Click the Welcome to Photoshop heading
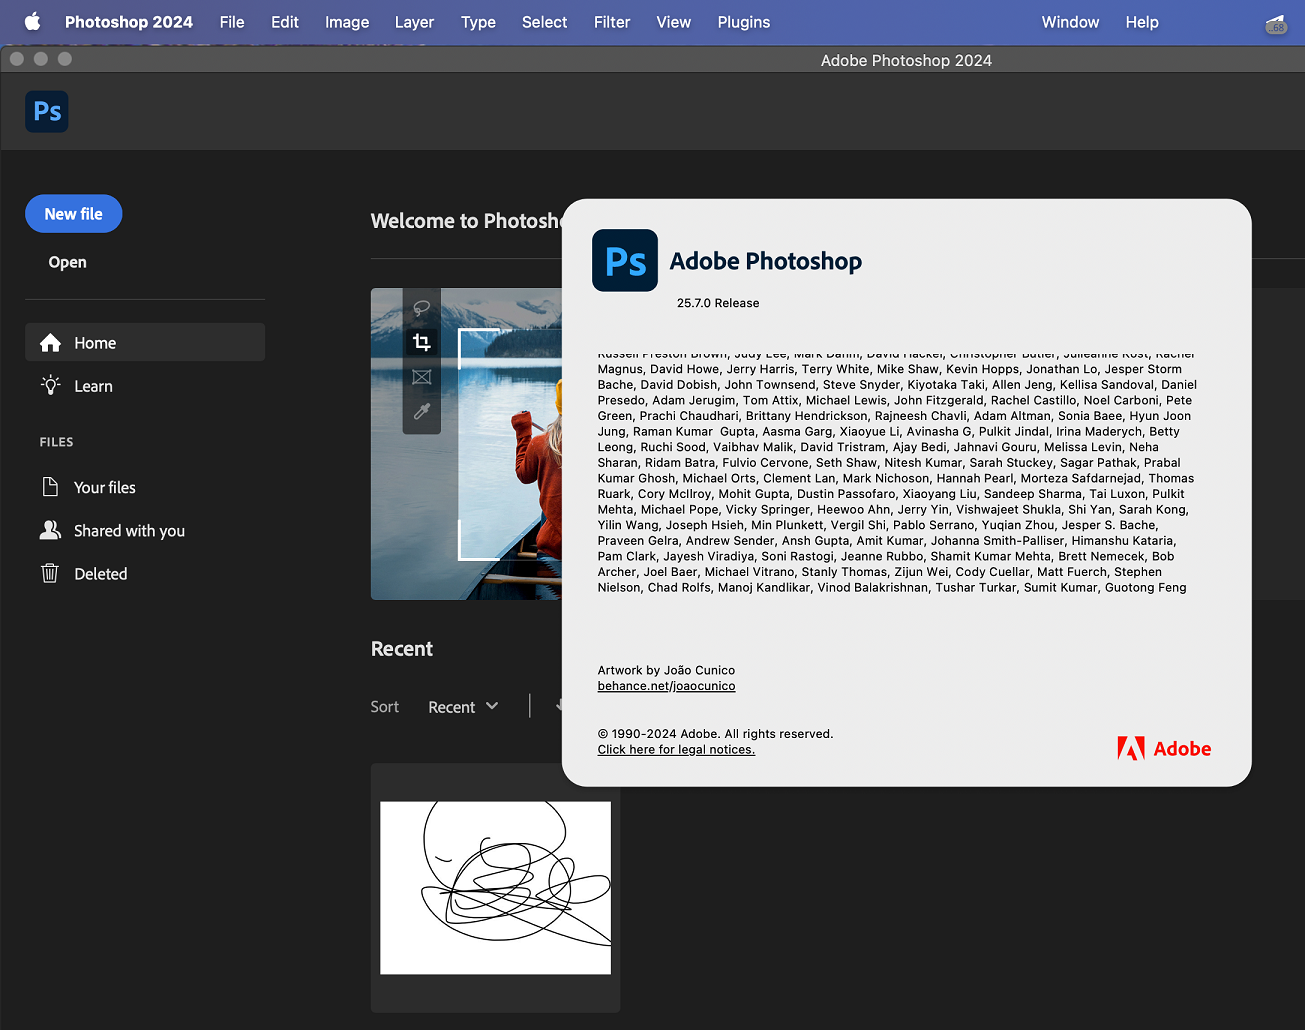 coord(466,221)
